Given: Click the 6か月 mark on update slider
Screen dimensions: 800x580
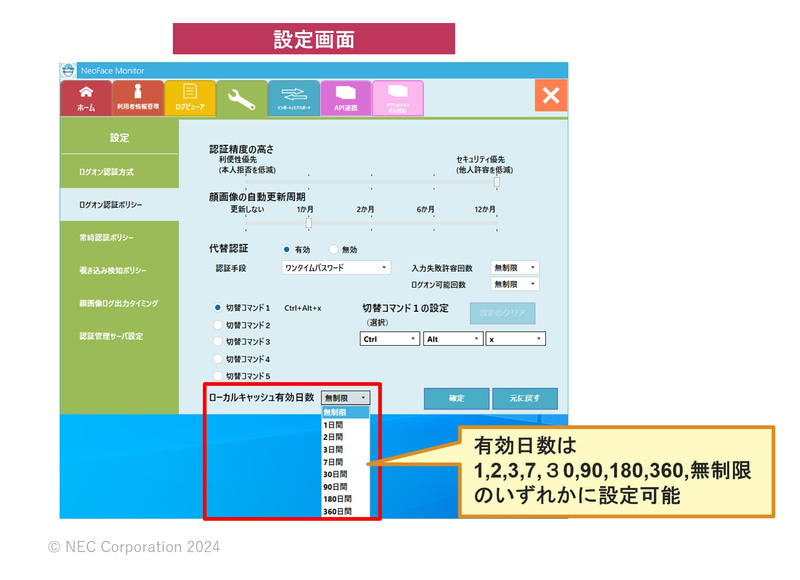Looking at the screenshot, I should pyautogui.click(x=425, y=210).
